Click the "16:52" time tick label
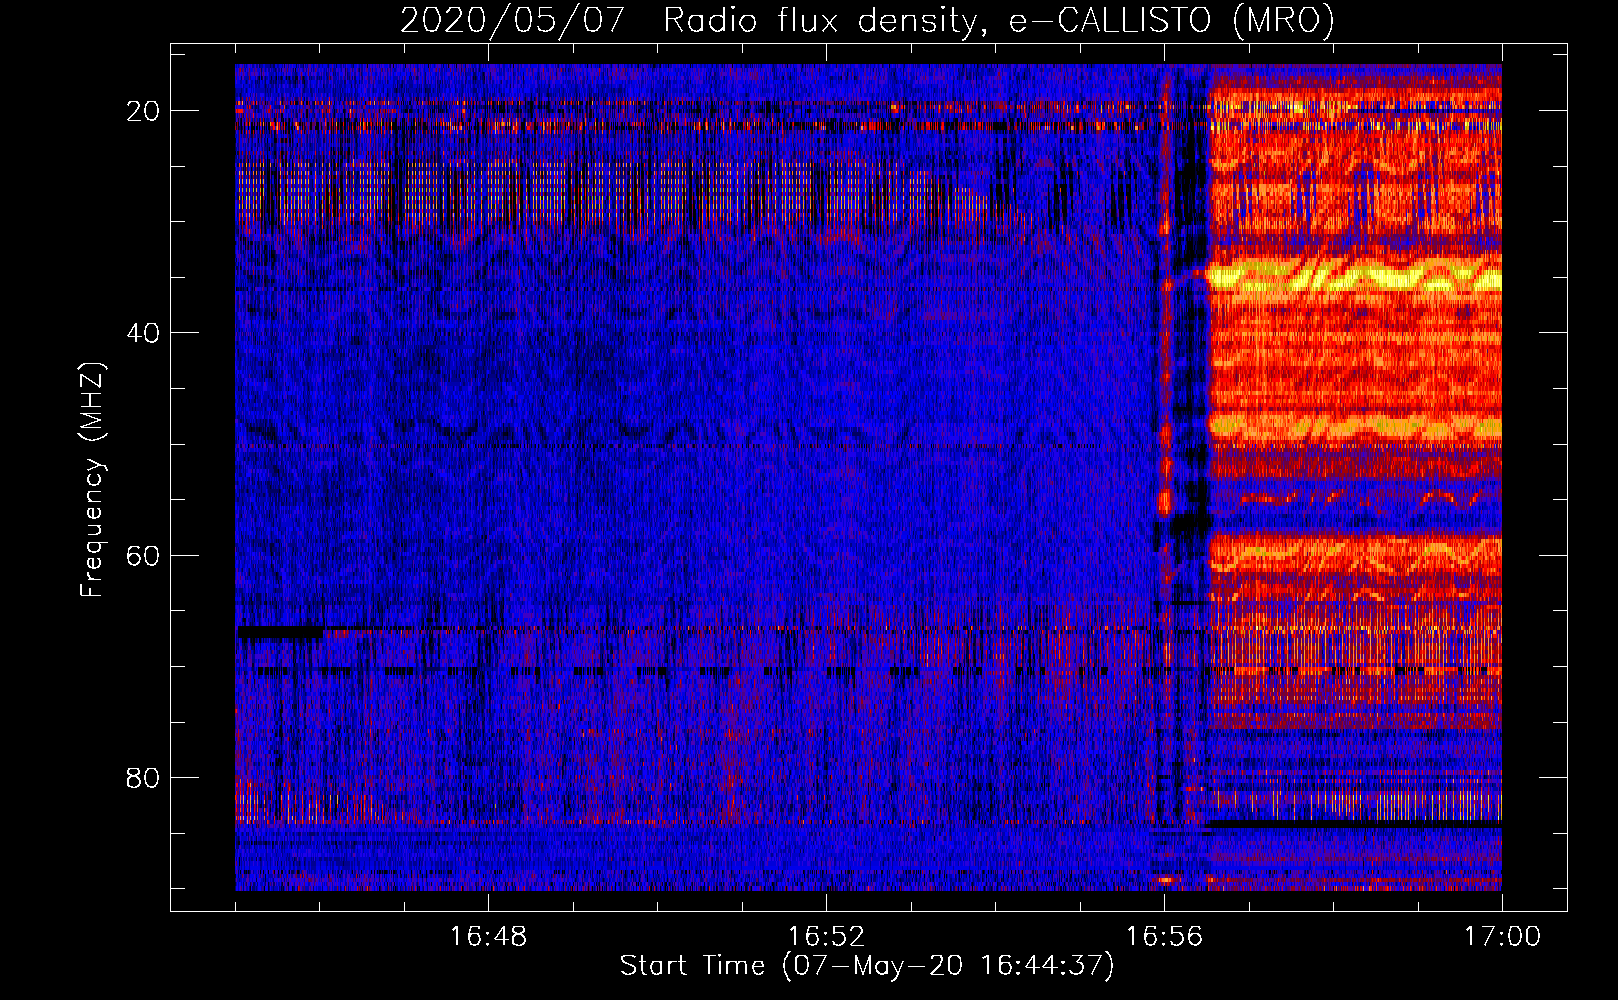Viewport: 1618px width, 1000px height. (x=826, y=937)
